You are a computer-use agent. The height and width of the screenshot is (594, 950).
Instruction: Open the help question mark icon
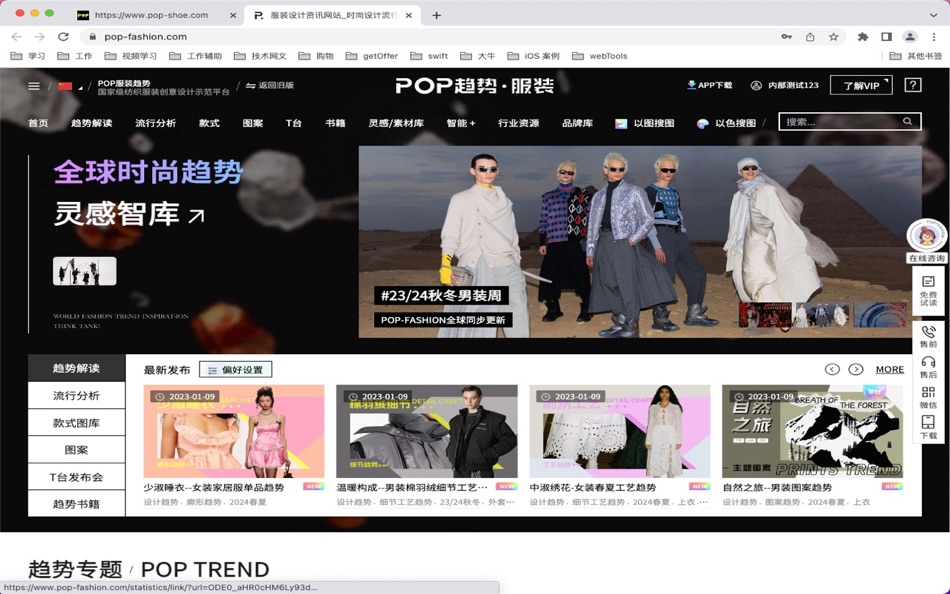coord(912,85)
